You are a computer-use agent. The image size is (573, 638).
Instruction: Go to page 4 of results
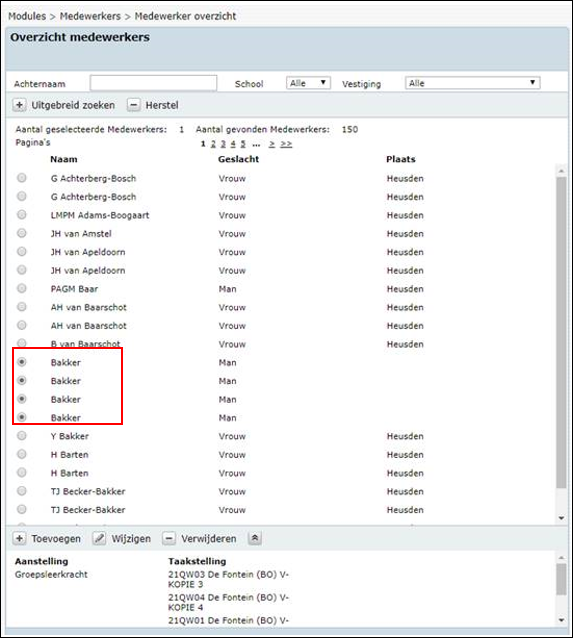pos(233,144)
